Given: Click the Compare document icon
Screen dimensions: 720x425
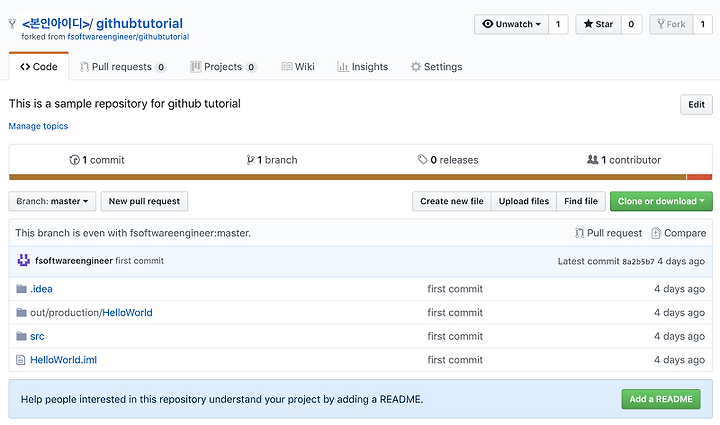Looking at the screenshot, I should pos(656,233).
